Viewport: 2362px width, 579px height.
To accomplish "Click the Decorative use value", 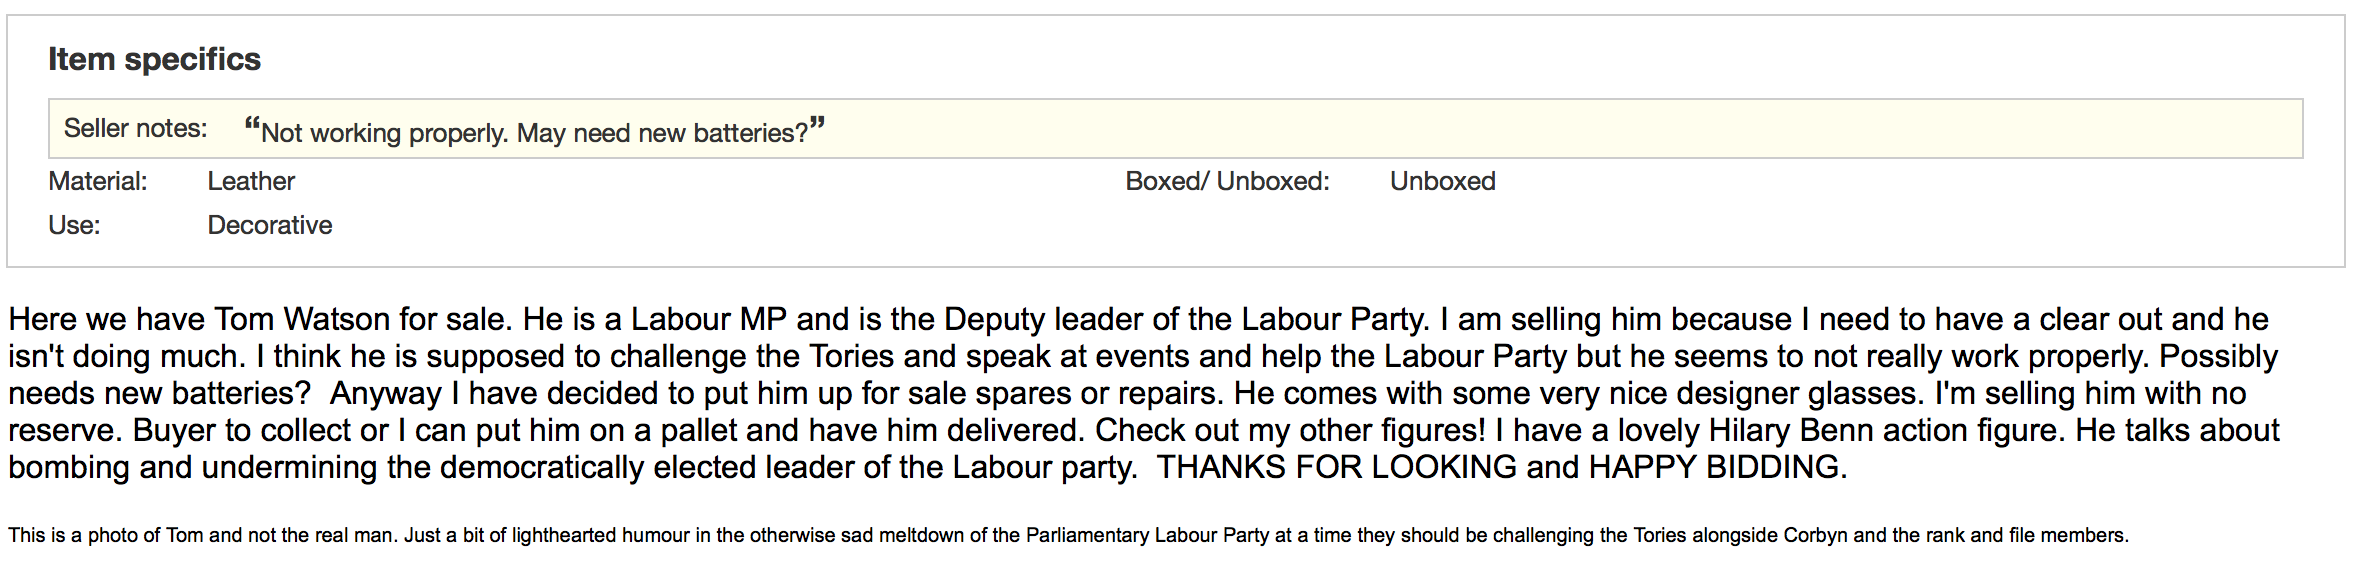I will coord(270,225).
